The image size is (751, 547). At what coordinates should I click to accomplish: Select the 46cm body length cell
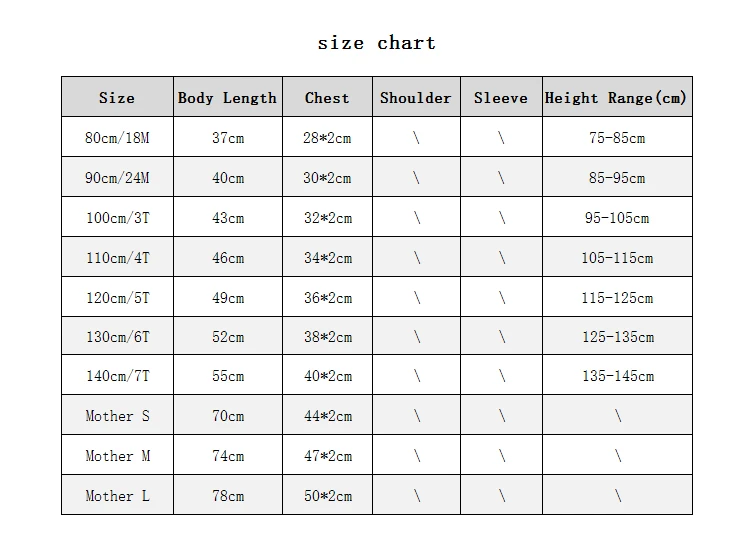(228, 257)
